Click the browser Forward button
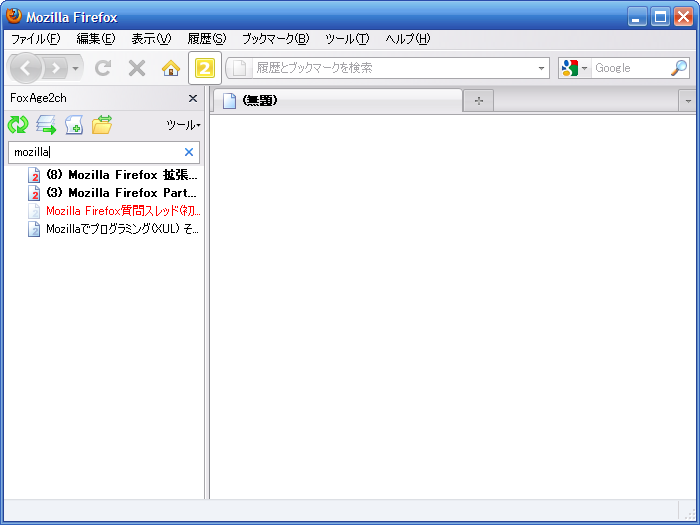 point(55,68)
